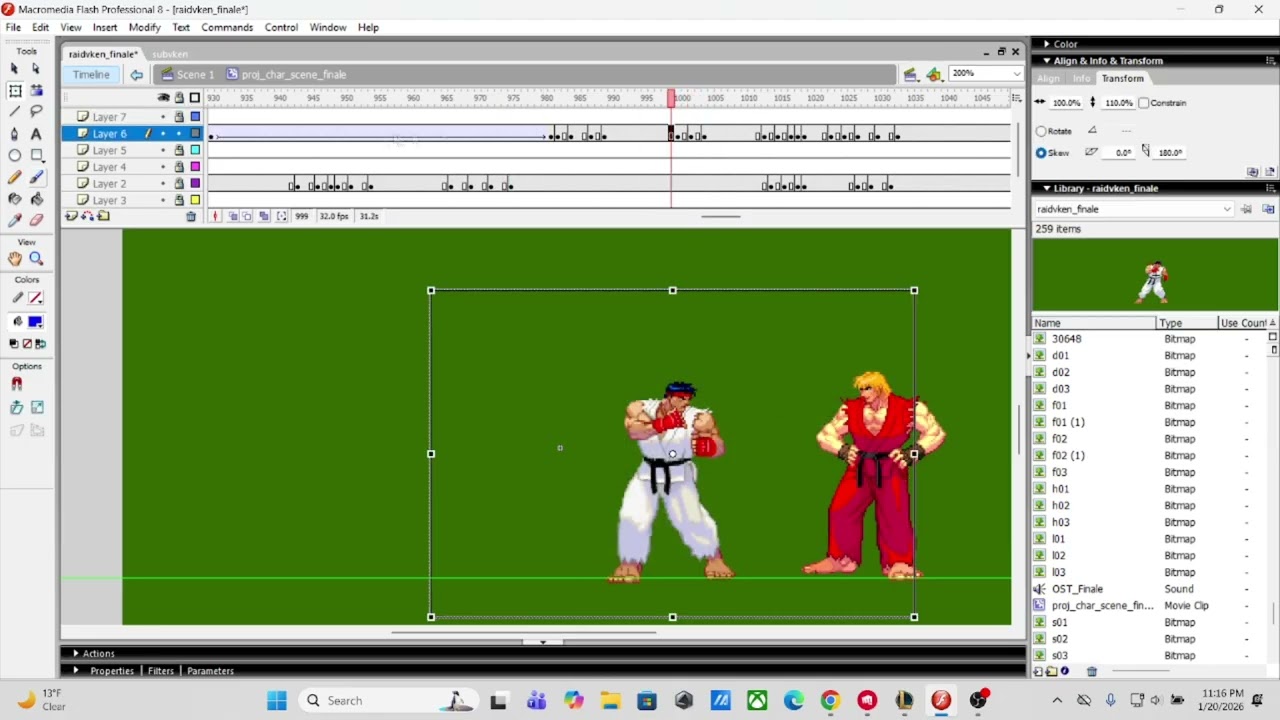Click the Reset transform button

pos(1270,172)
